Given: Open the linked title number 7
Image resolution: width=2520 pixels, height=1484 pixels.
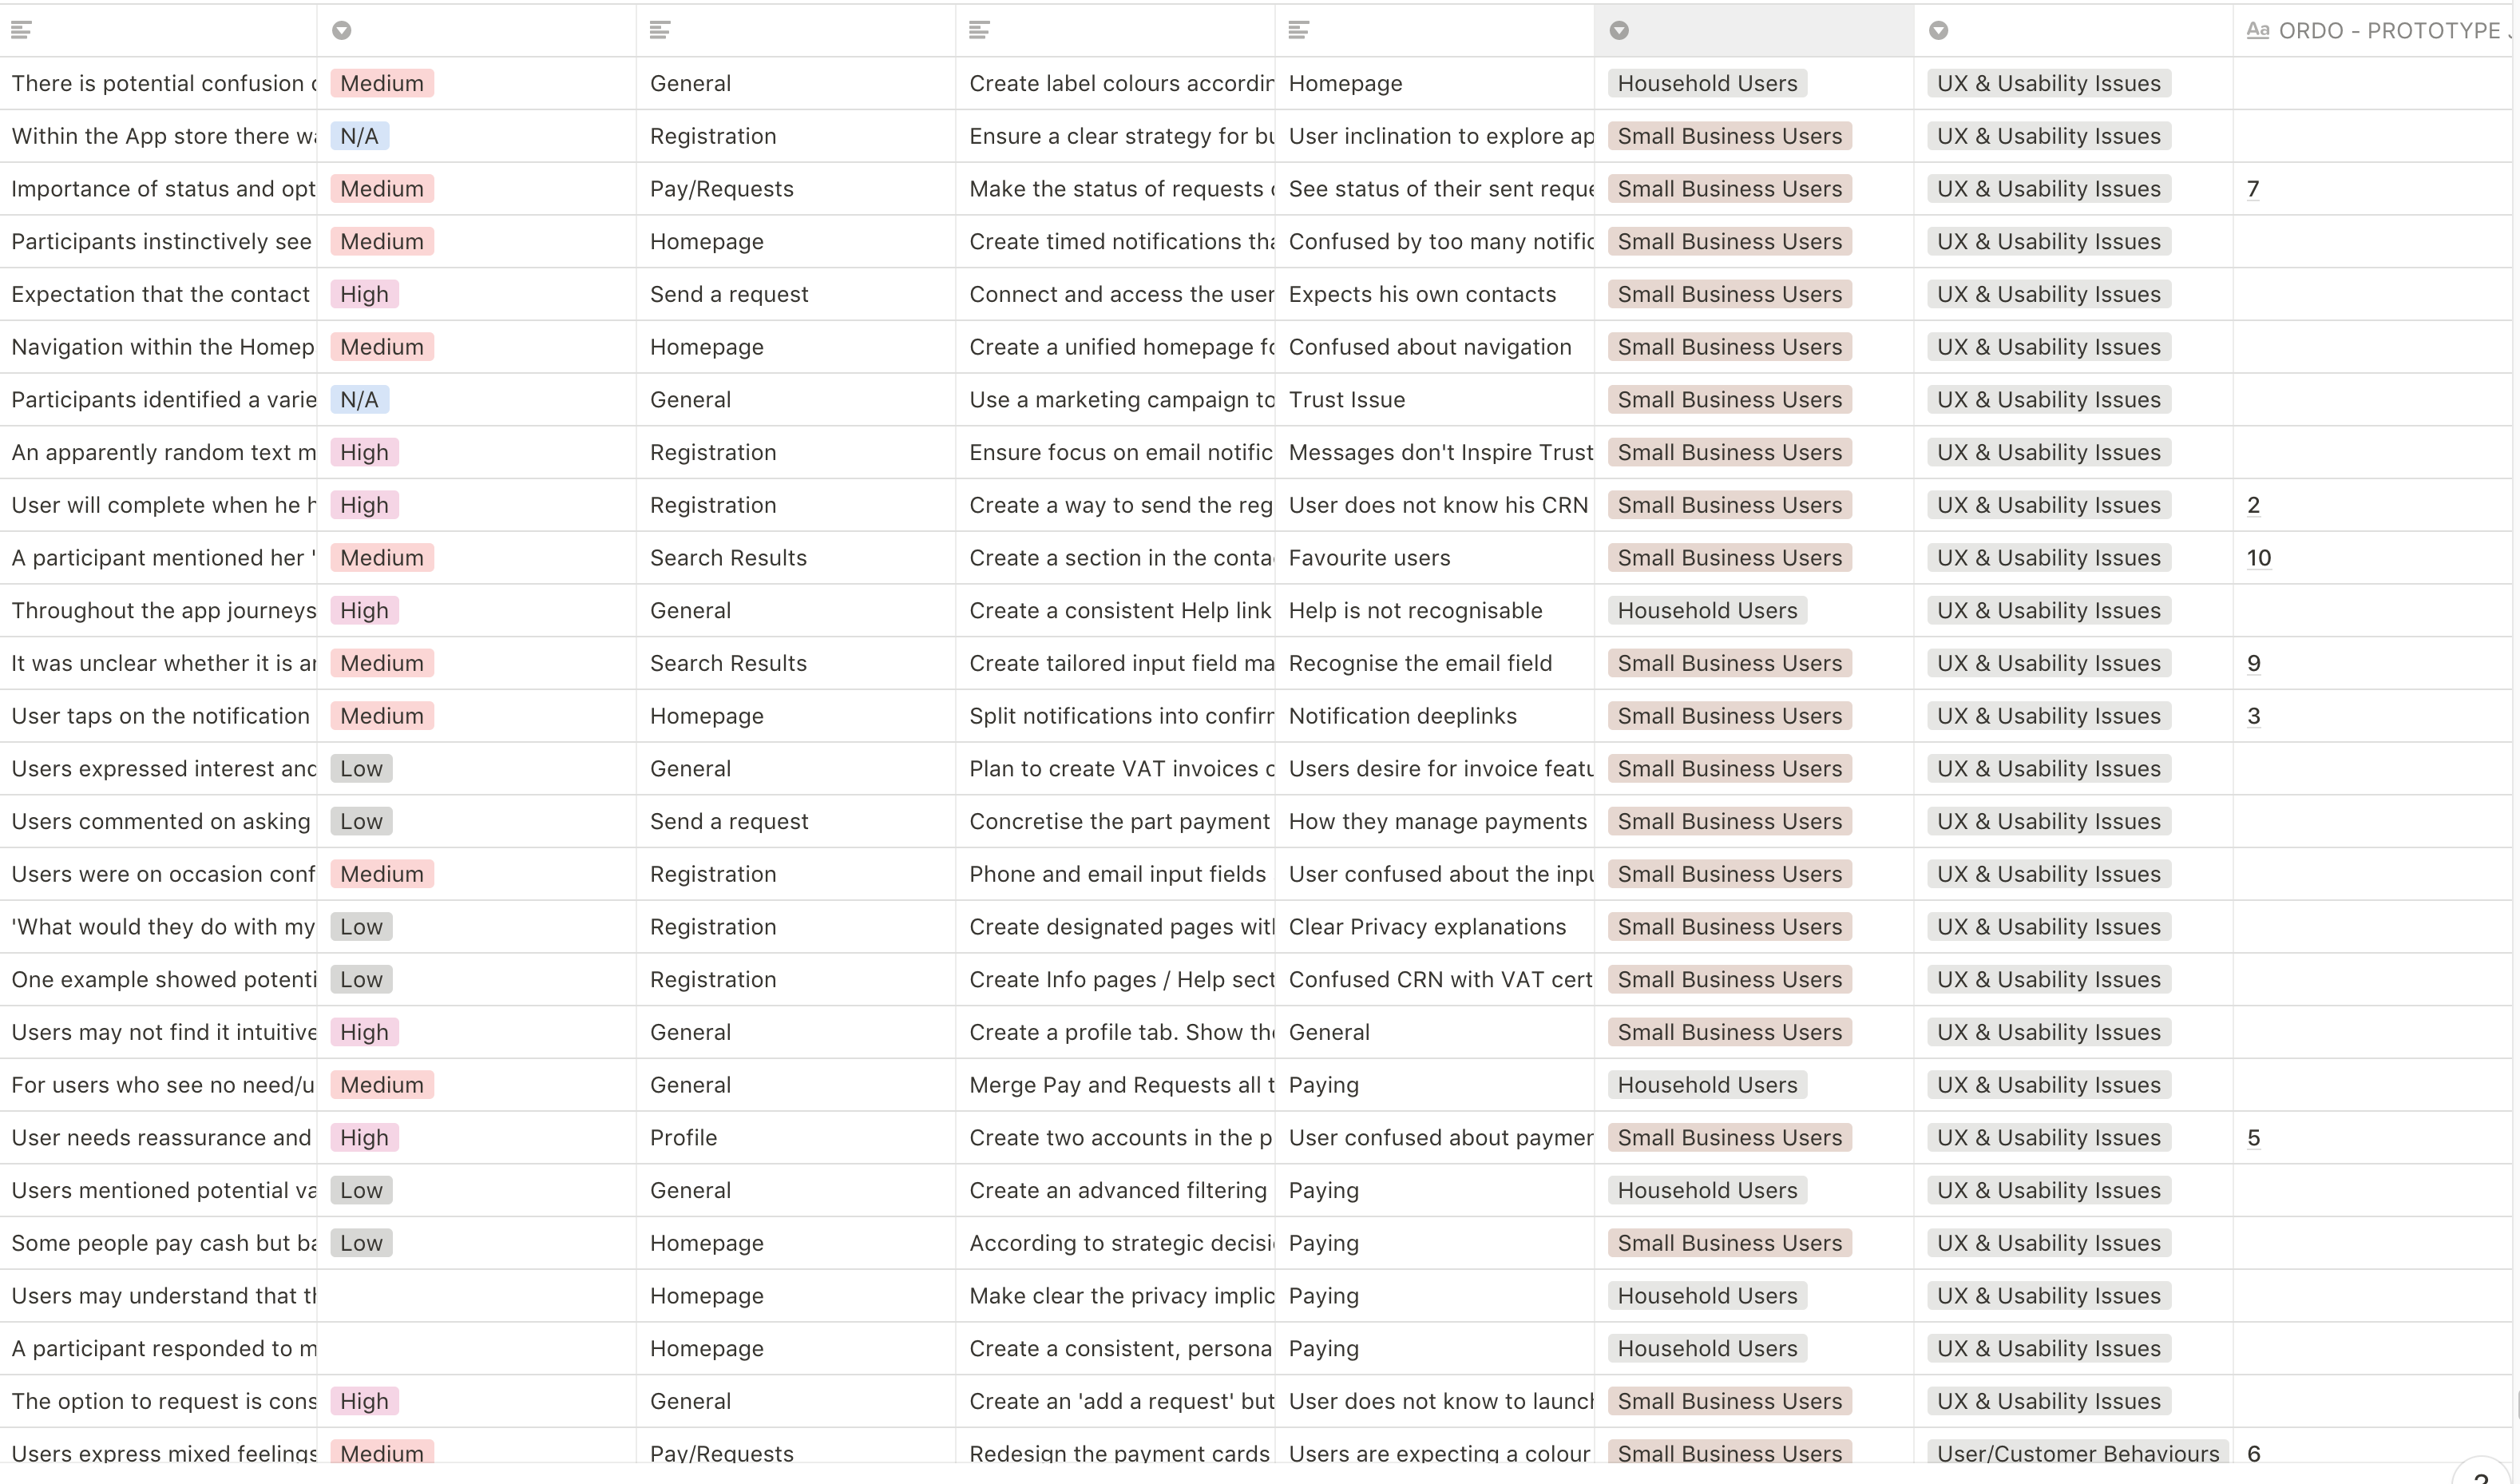Looking at the screenshot, I should click(x=2253, y=189).
